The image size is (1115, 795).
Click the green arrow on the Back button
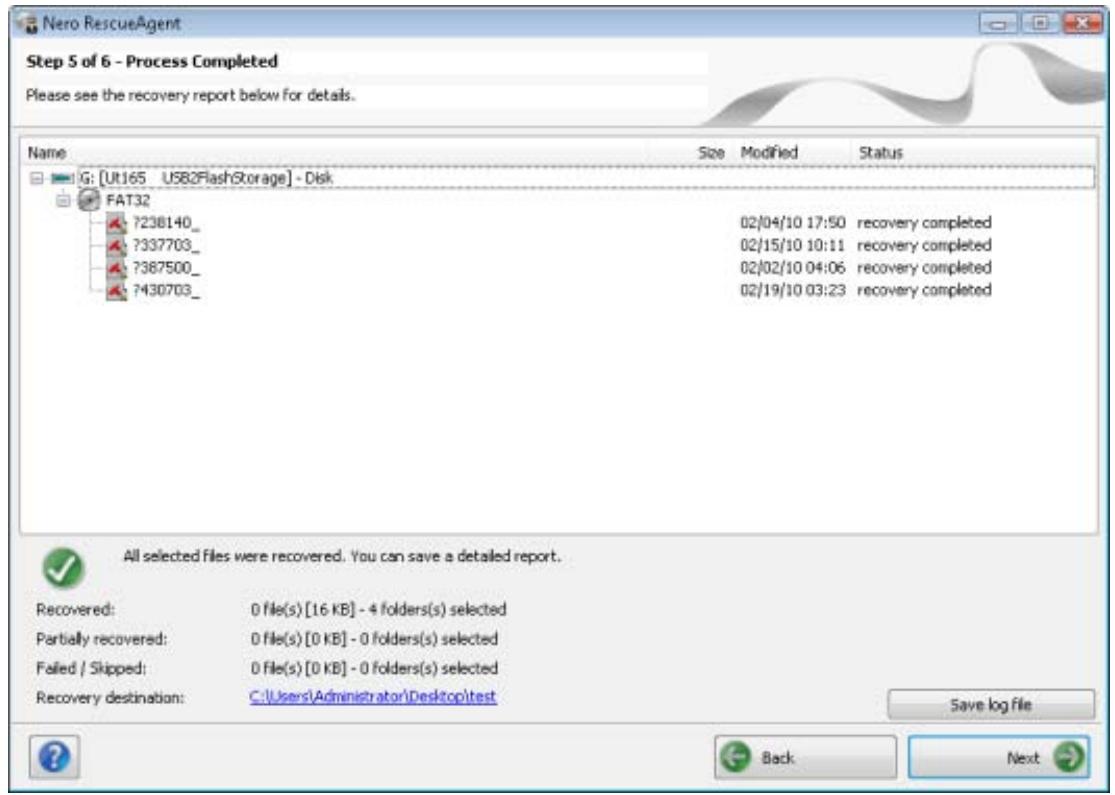pyautogui.click(x=736, y=757)
